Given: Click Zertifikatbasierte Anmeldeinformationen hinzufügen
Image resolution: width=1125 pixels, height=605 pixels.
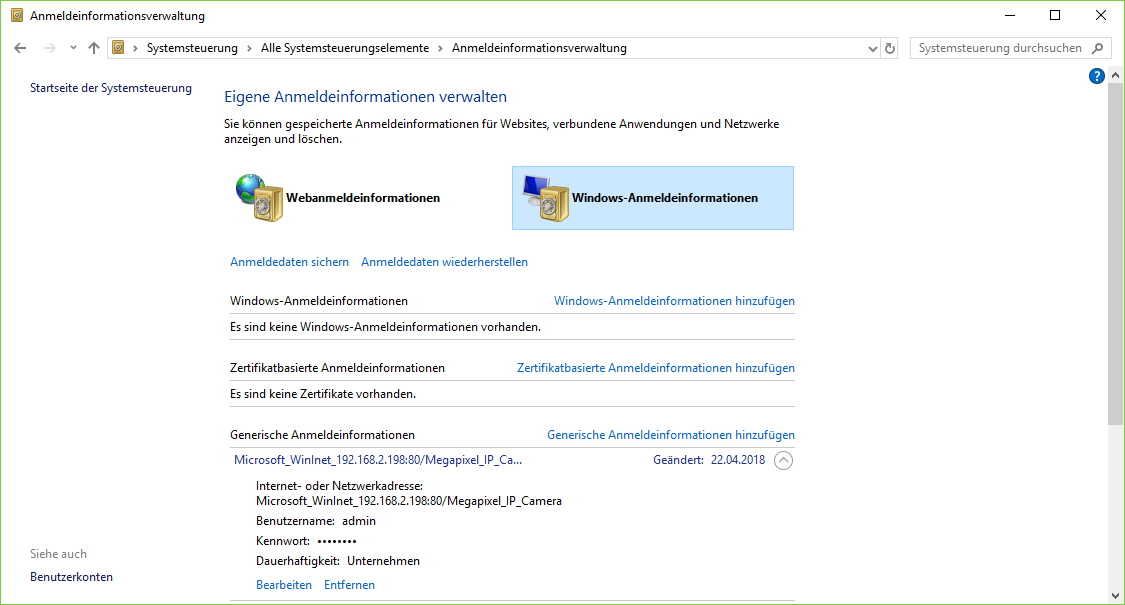Looking at the screenshot, I should pyautogui.click(x=656, y=368).
